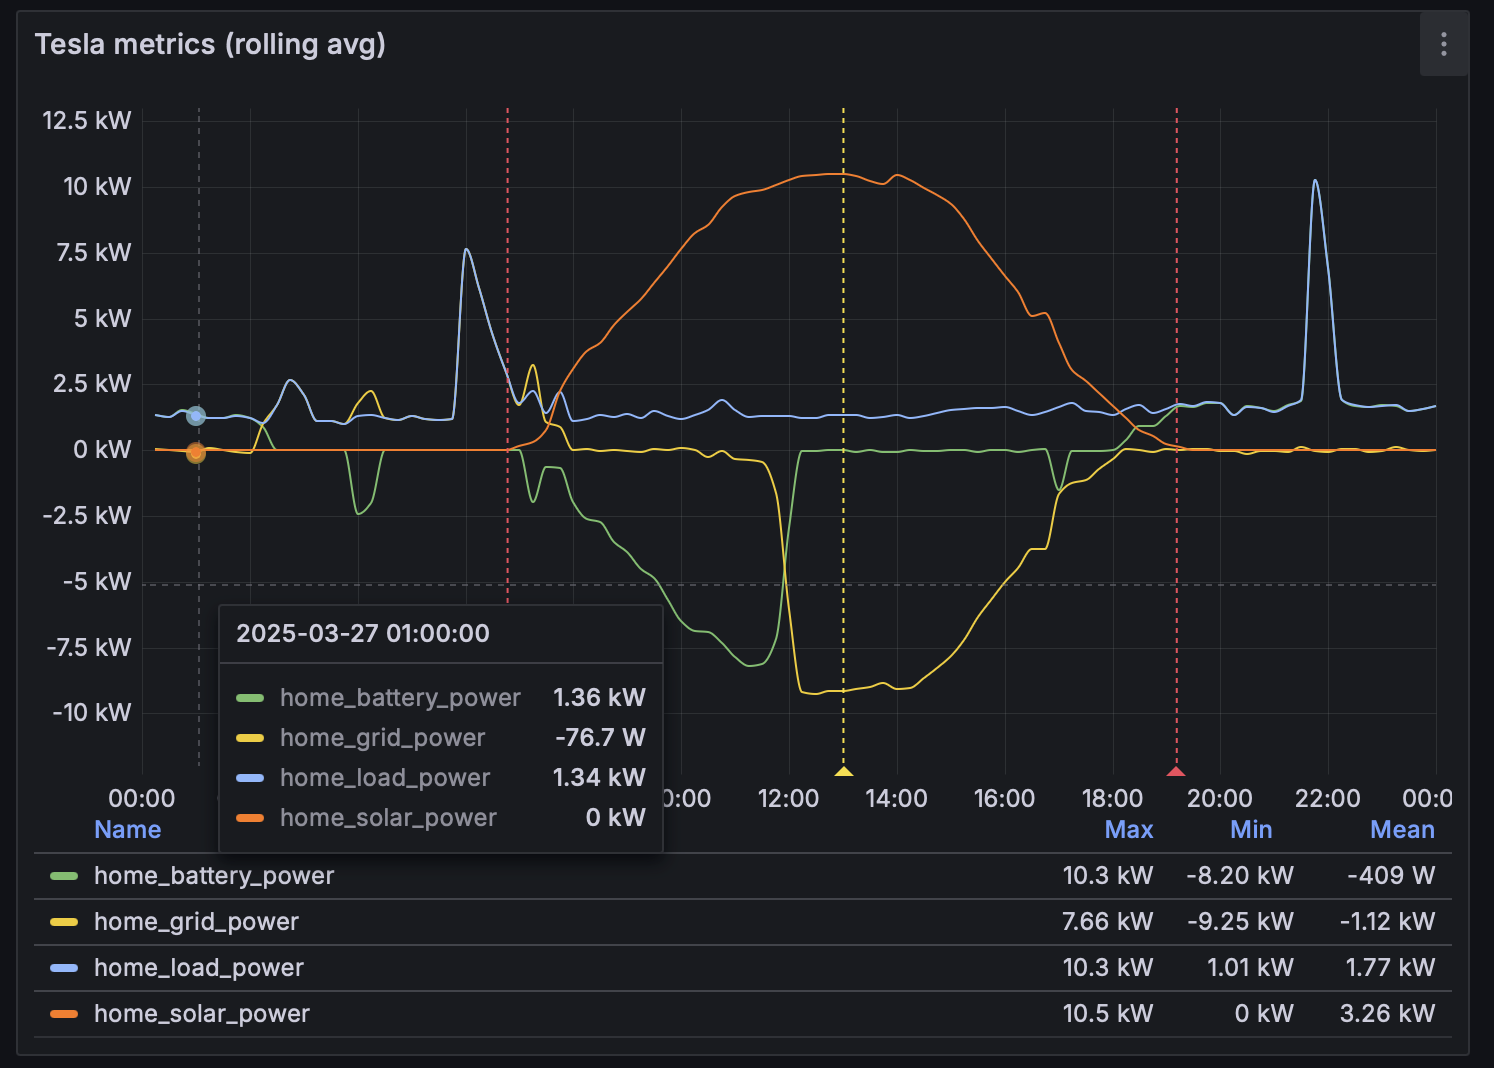Open the orange home_solar_power legend color swatch
1494x1068 pixels.
[64, 1014]
